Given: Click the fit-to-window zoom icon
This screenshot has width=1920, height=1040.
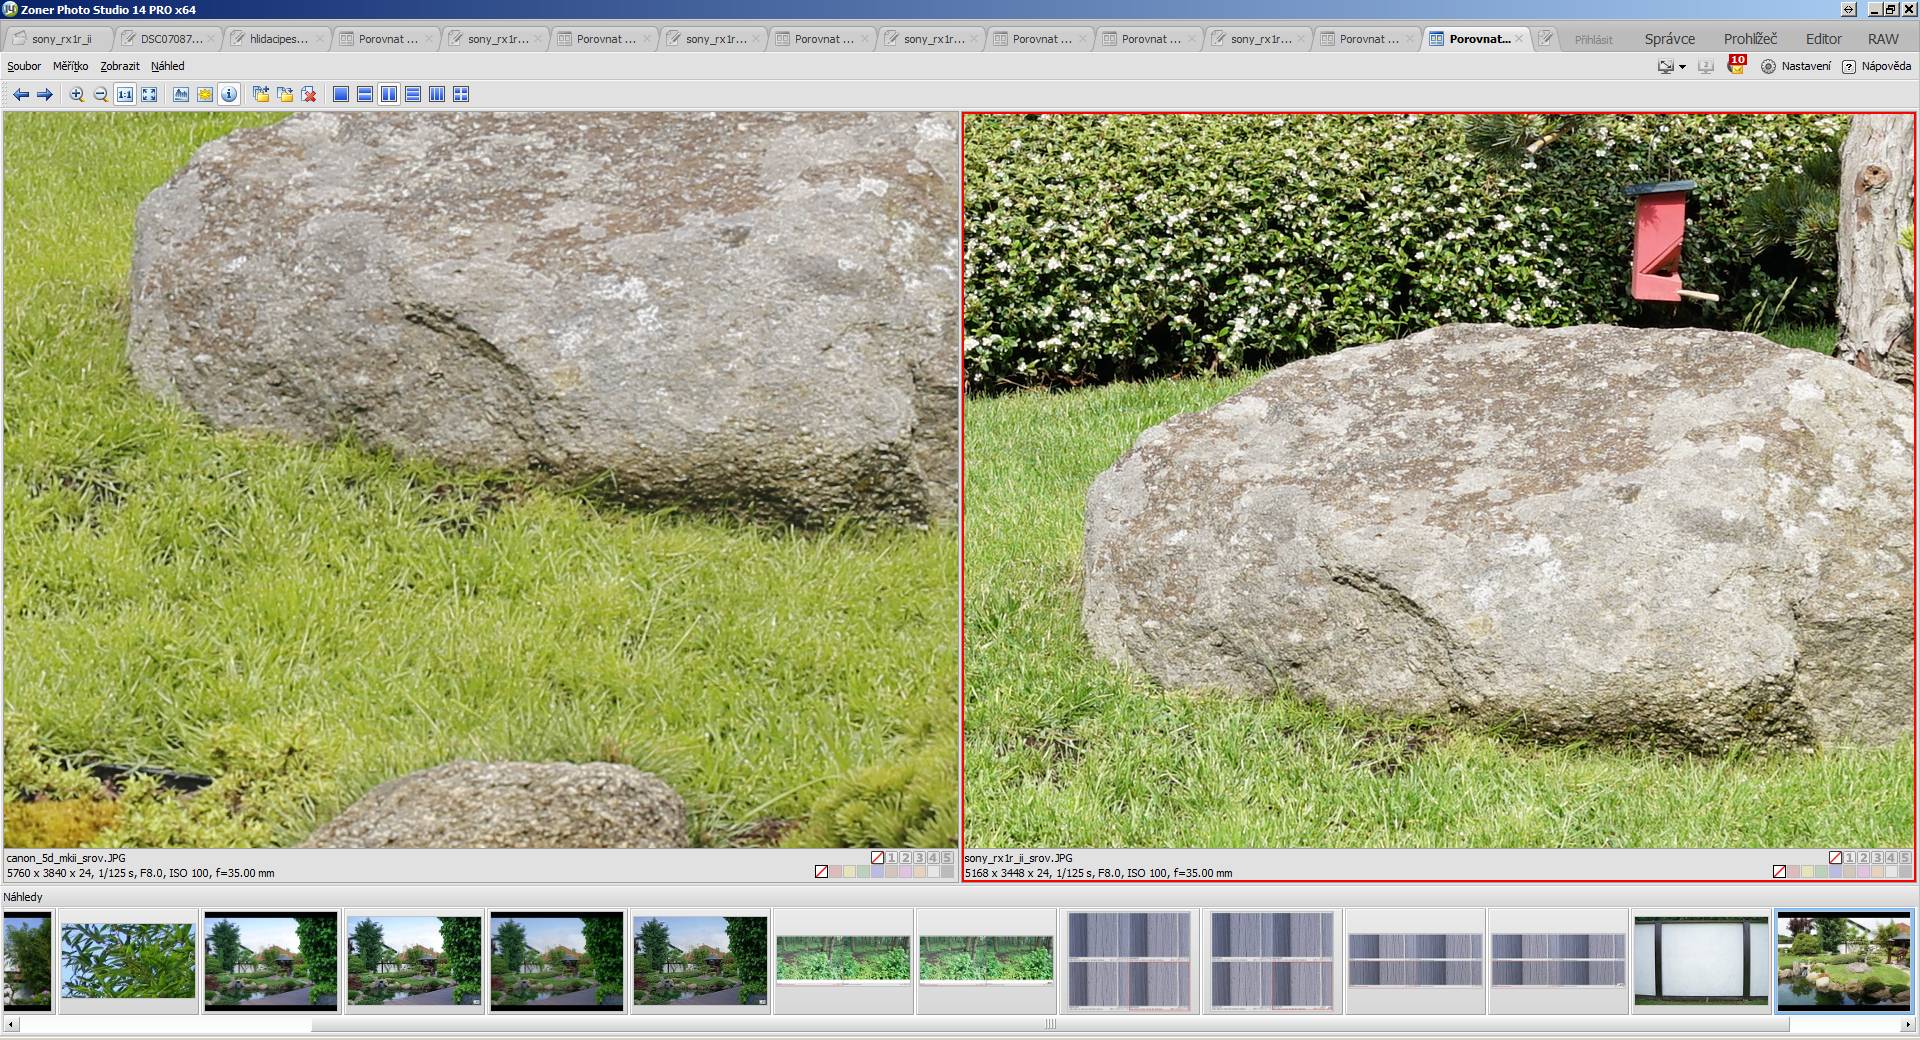Looking at the screenshot, I should pos(149,94).
